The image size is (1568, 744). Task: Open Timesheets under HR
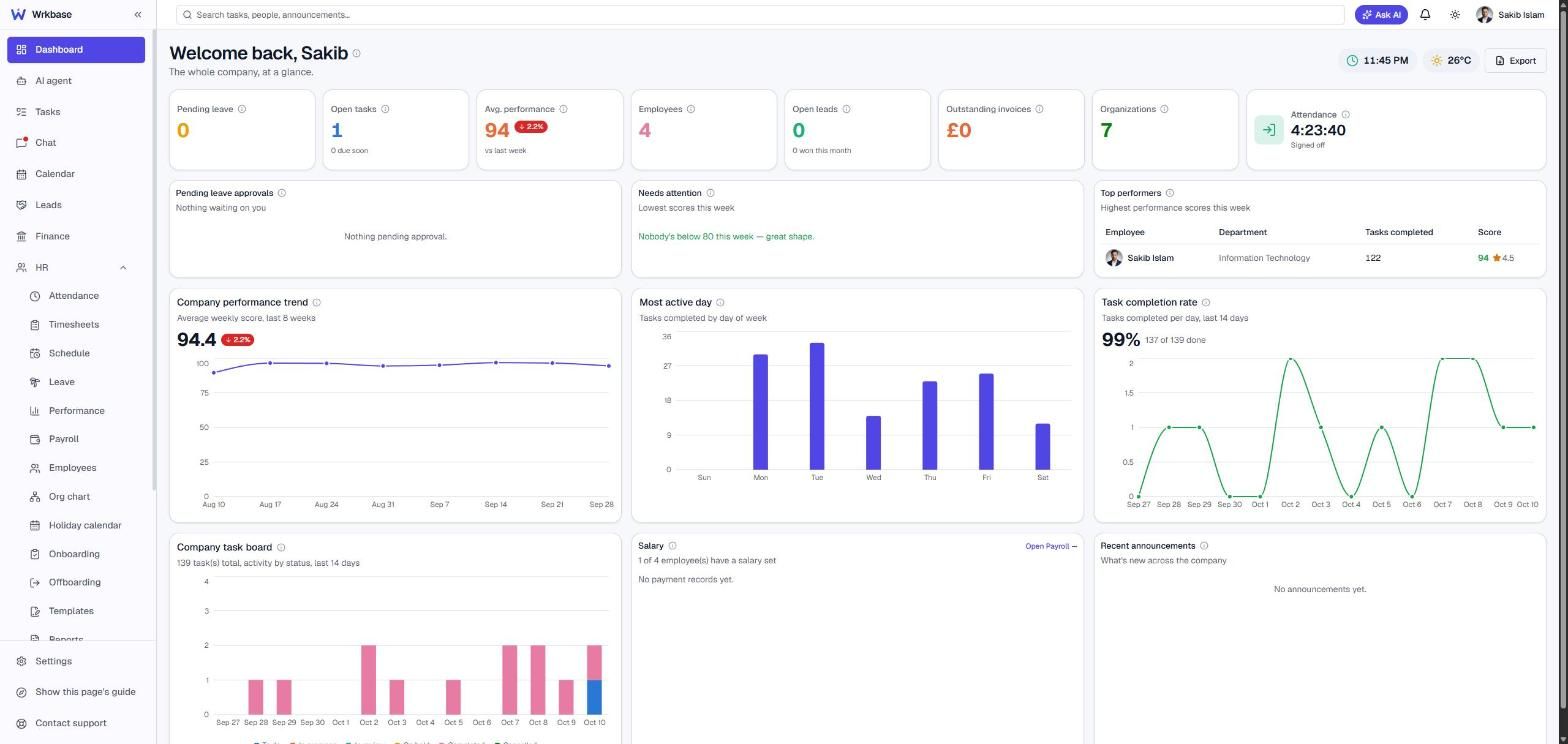83,325
